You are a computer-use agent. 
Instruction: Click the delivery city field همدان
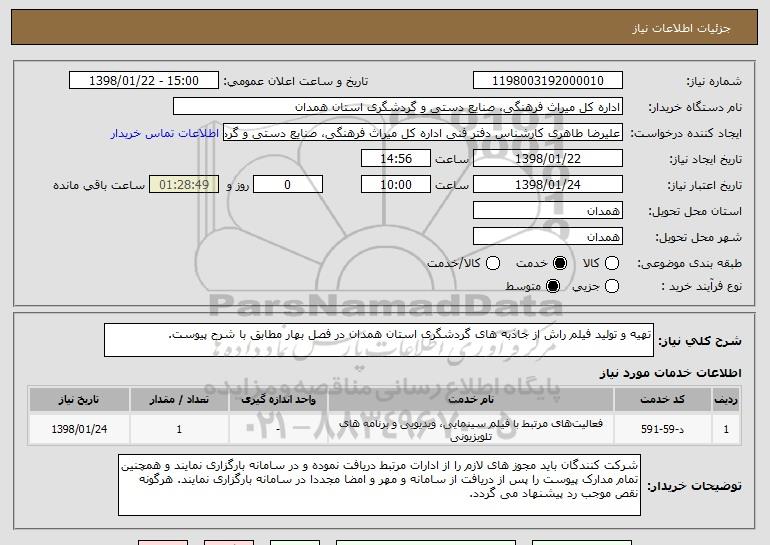tap(548, 237)
